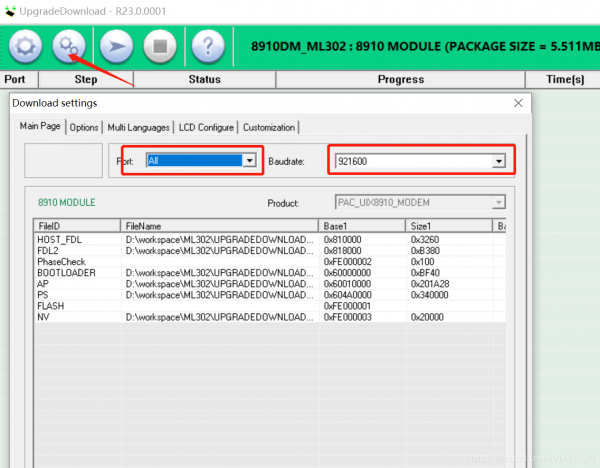Screen dimensions: 600x468
Task: Click the Progress column header
Action: point(400,79)
